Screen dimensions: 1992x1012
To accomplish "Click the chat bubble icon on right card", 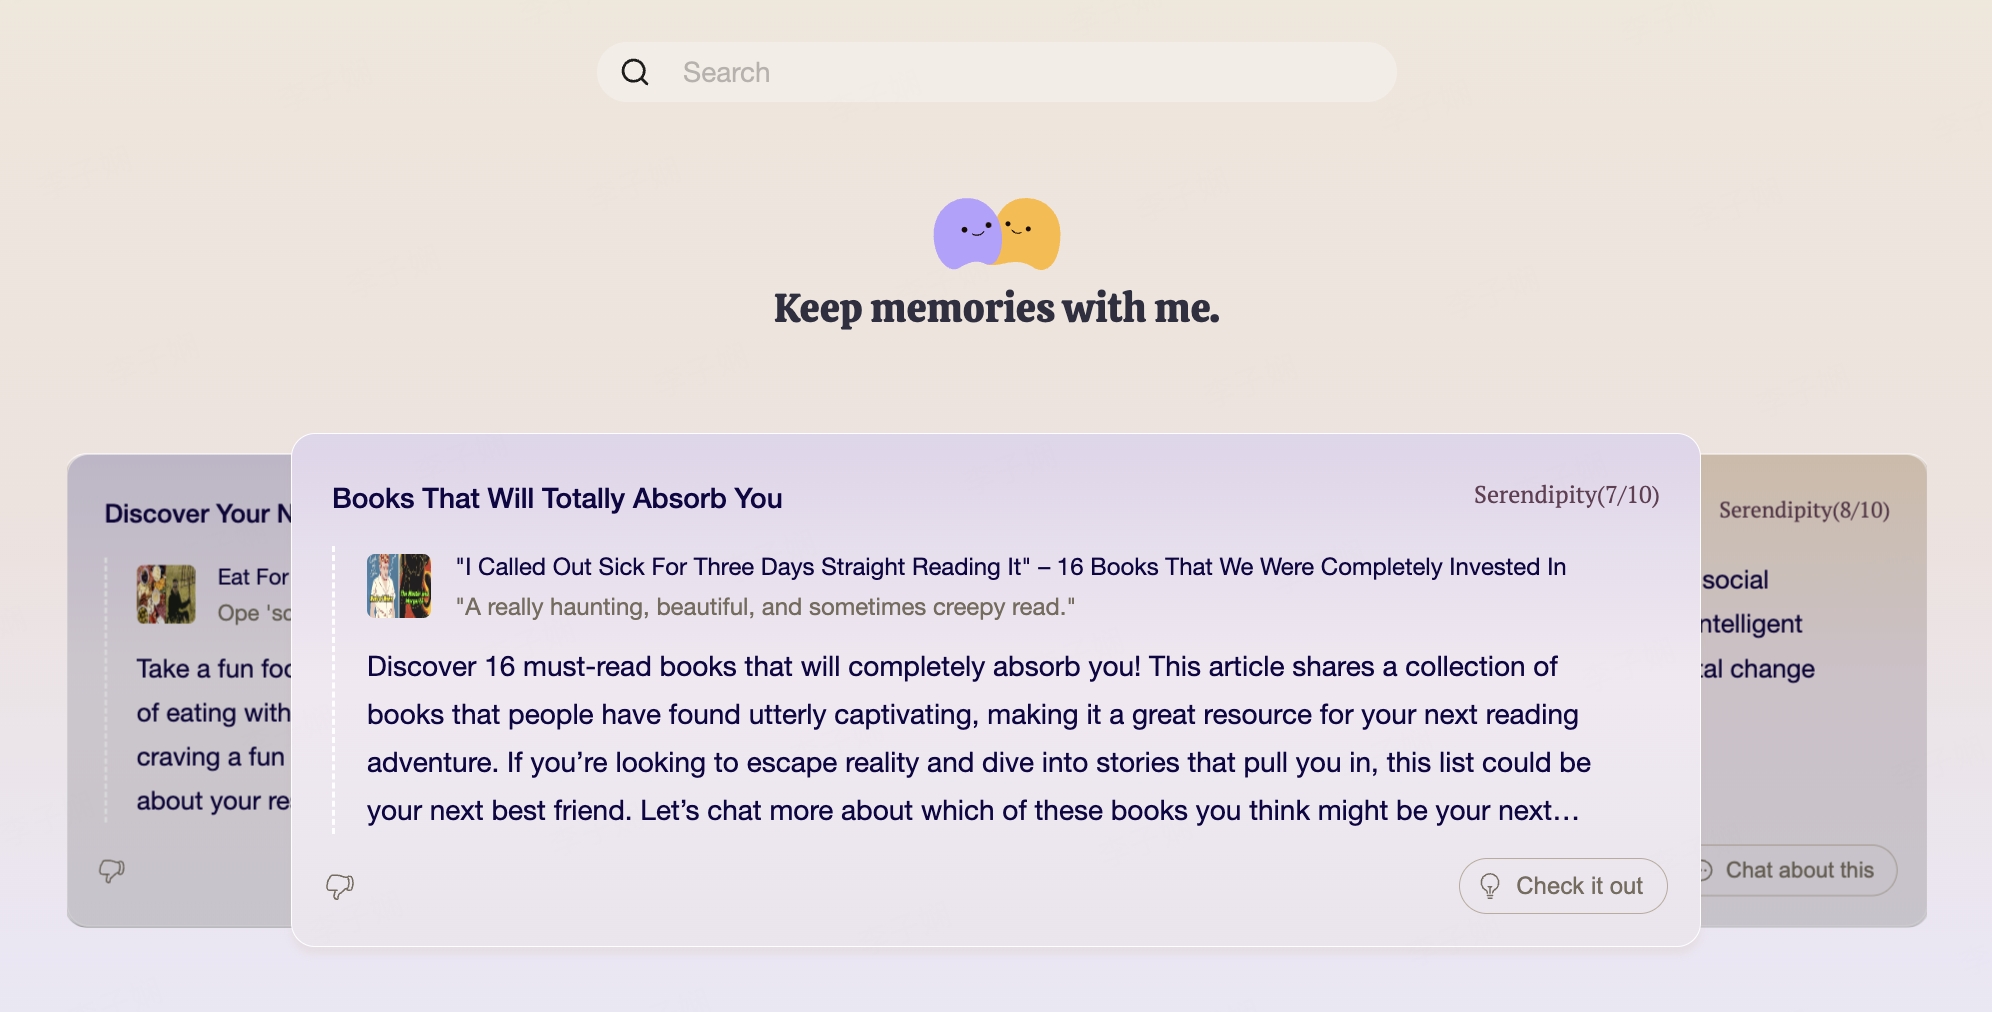I will [1705, 870].
